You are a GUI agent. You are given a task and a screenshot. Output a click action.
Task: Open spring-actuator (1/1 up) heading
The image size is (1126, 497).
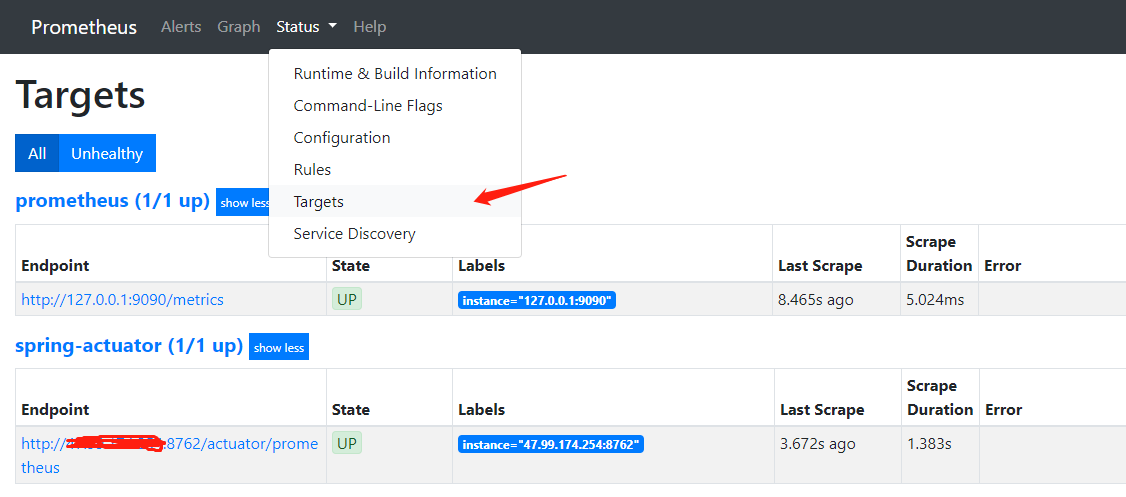(x=129, y=345)
